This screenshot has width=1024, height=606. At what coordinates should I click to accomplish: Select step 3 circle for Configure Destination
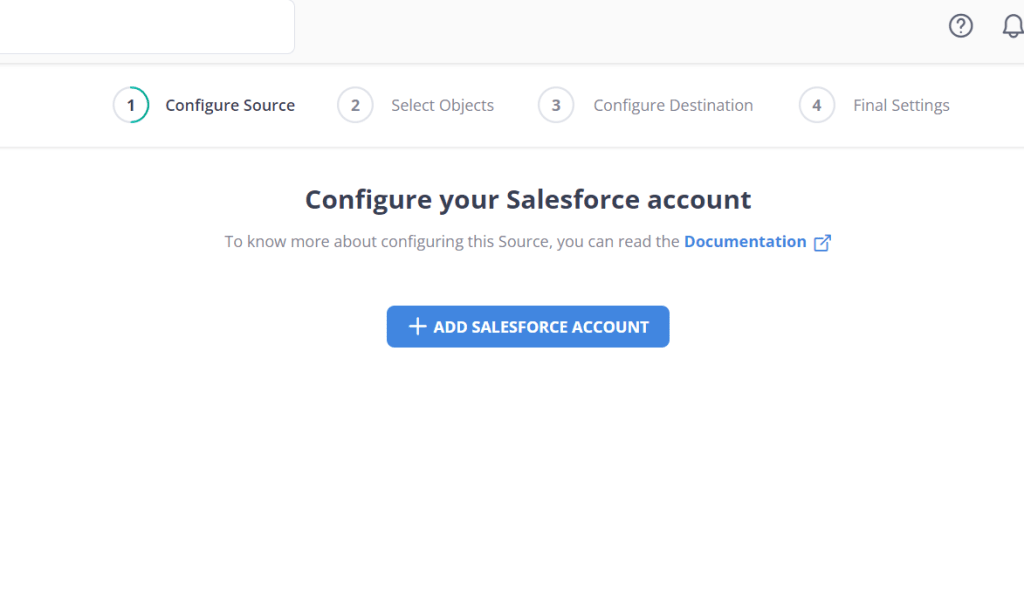556,105
